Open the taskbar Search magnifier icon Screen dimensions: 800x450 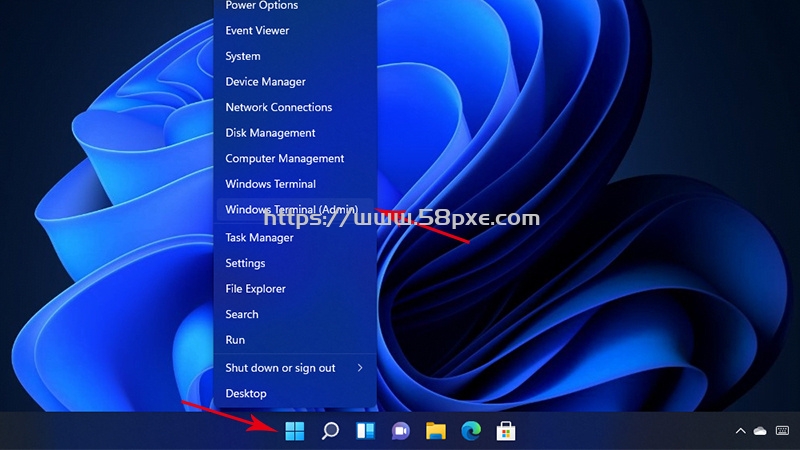coord(330,431)
